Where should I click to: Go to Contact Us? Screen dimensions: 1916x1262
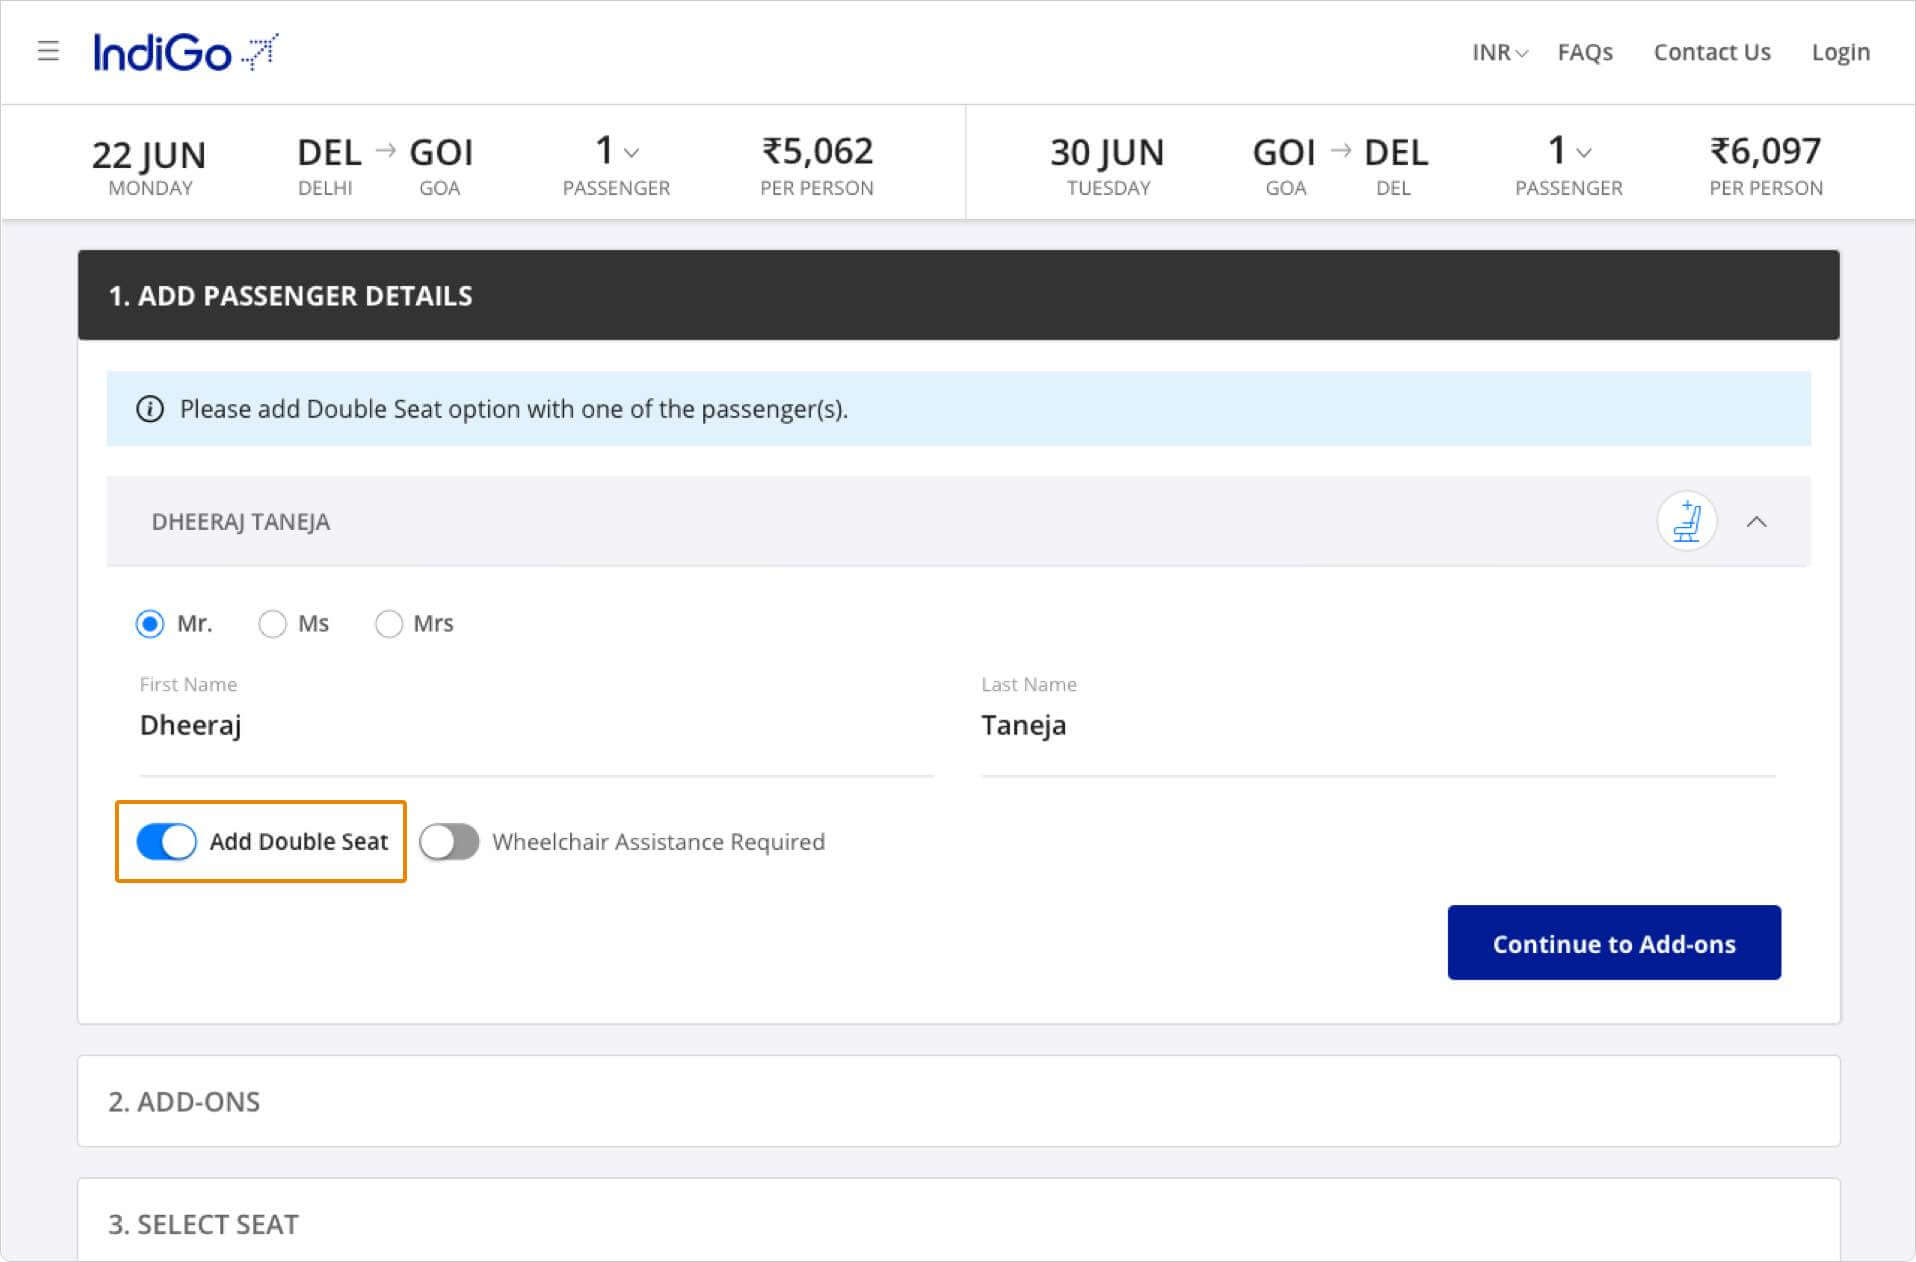click(x=1711, y=52)
